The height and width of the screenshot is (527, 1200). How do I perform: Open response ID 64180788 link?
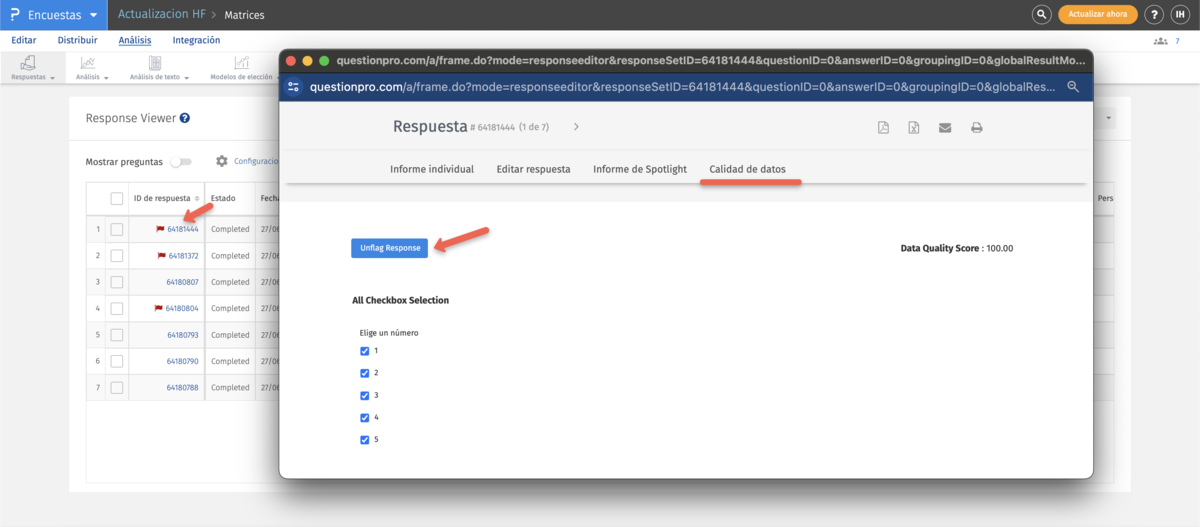click(x=182, y=387)
